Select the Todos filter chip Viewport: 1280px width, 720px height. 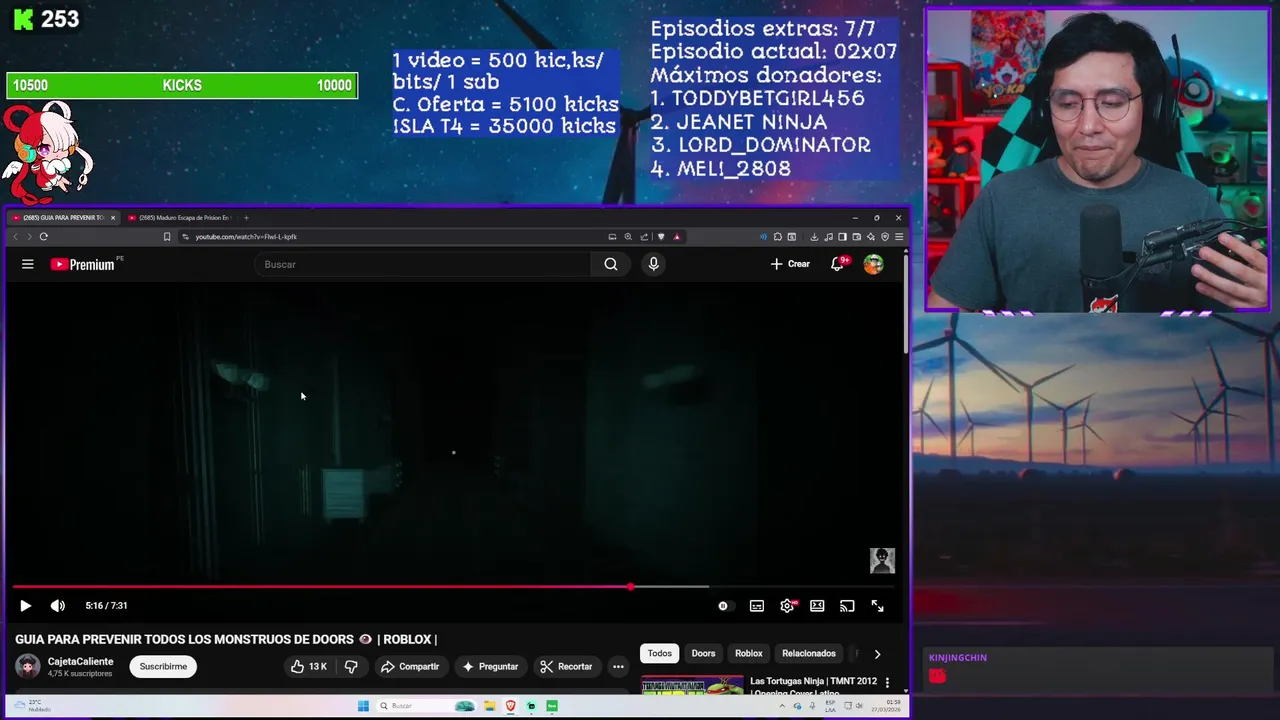[x=660, y=654]
